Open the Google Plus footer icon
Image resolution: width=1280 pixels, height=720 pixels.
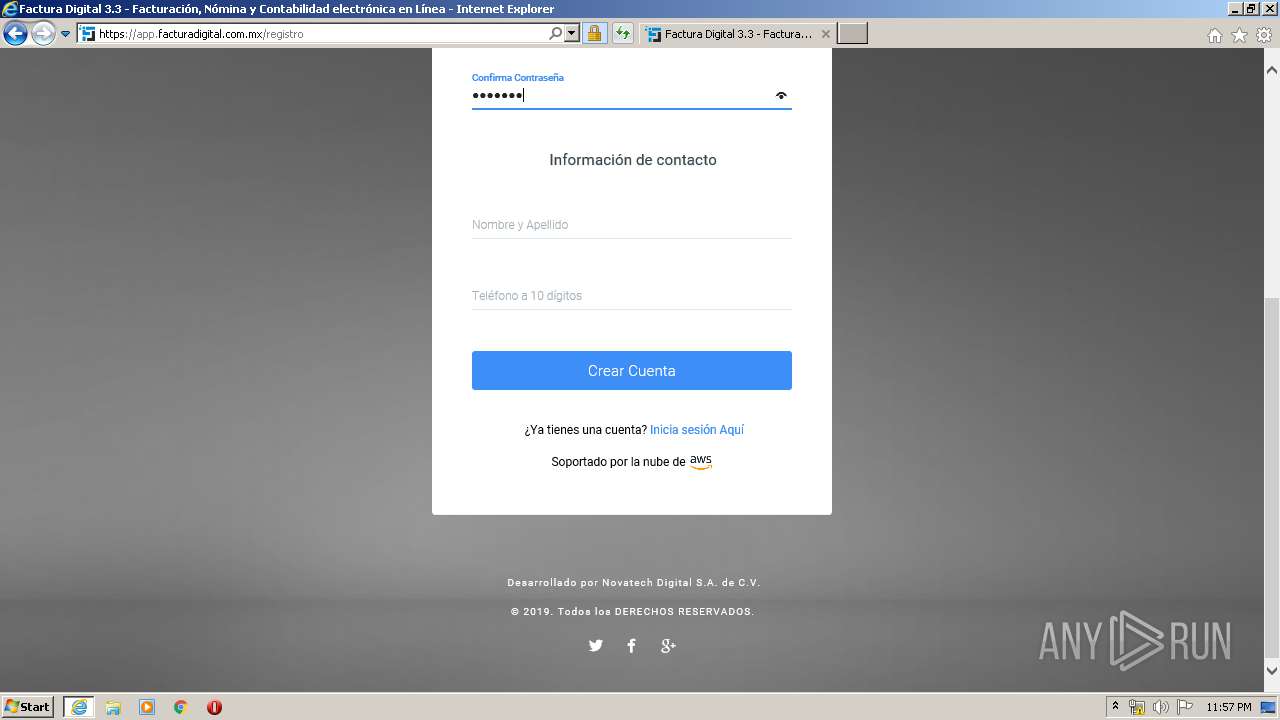point(668,646)
